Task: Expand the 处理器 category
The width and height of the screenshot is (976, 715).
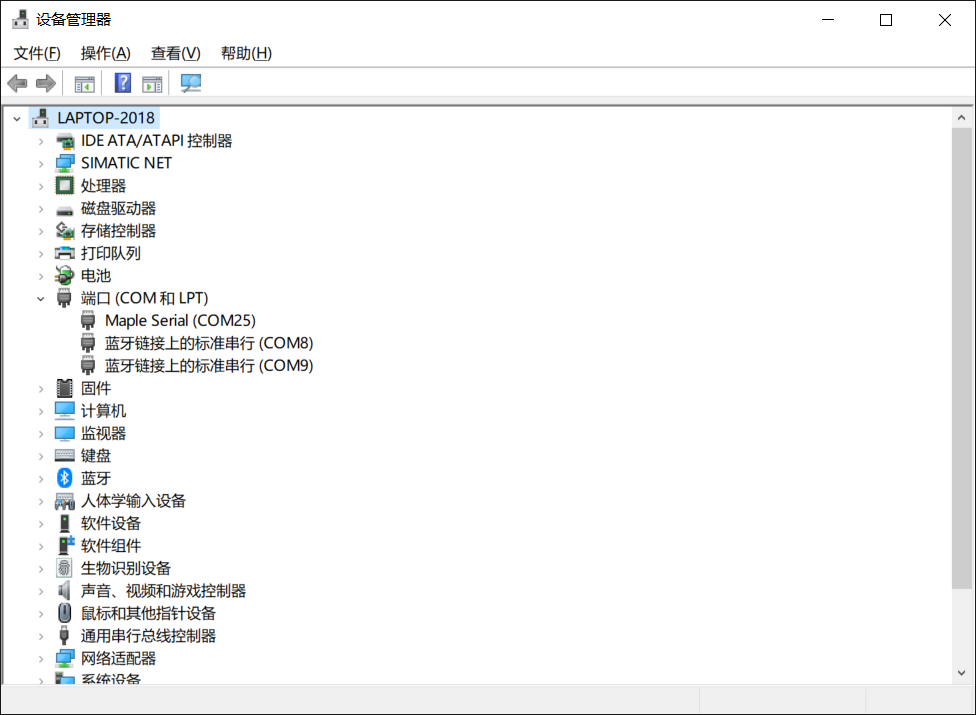Action: click(41, 185)
